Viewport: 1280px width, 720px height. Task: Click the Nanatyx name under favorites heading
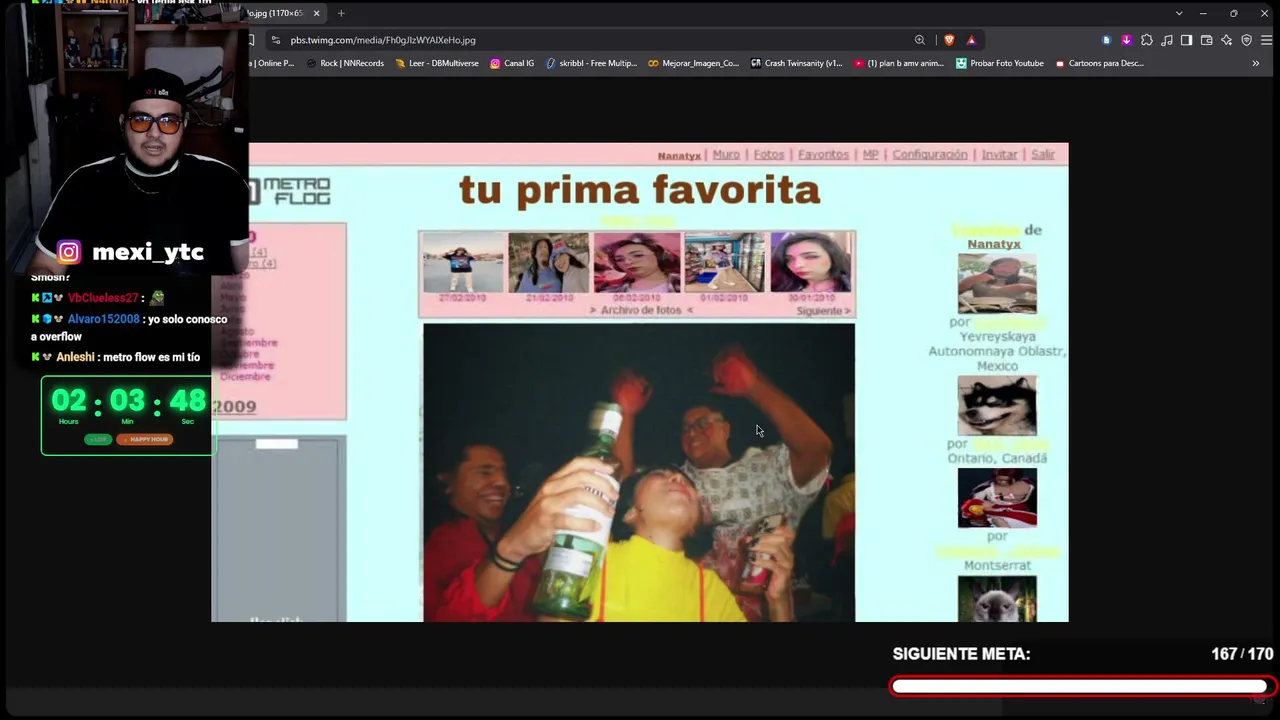click(994, 244)
